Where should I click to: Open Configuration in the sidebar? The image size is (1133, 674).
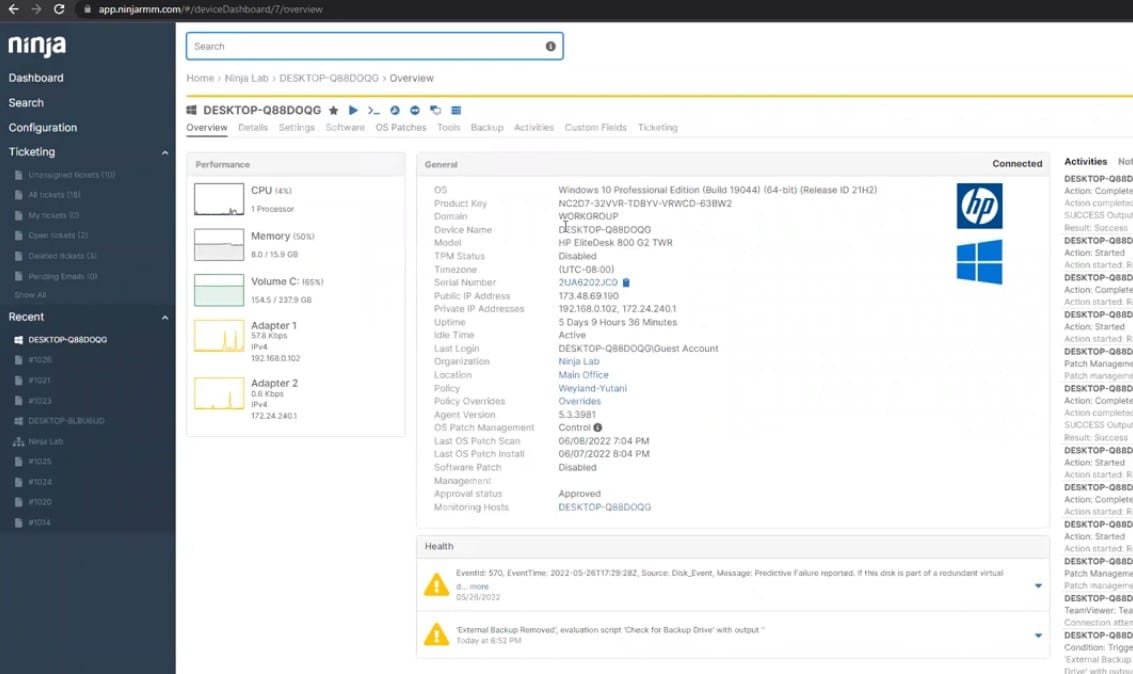[43, 128]
